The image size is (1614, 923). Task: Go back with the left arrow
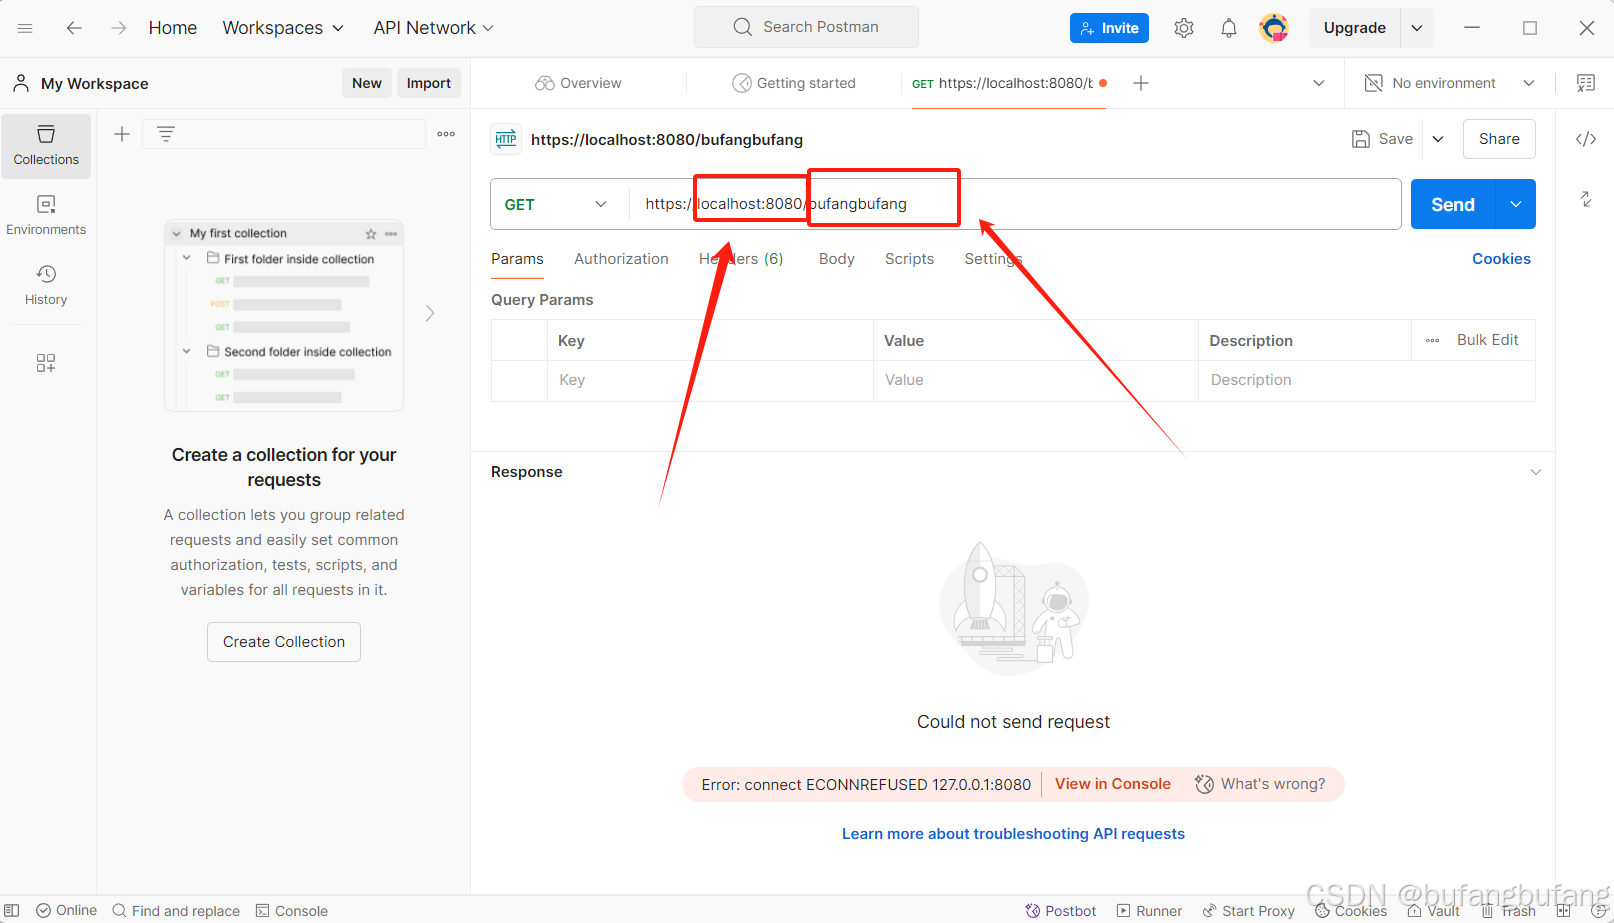pyautogui.click(x=74, y=28)
